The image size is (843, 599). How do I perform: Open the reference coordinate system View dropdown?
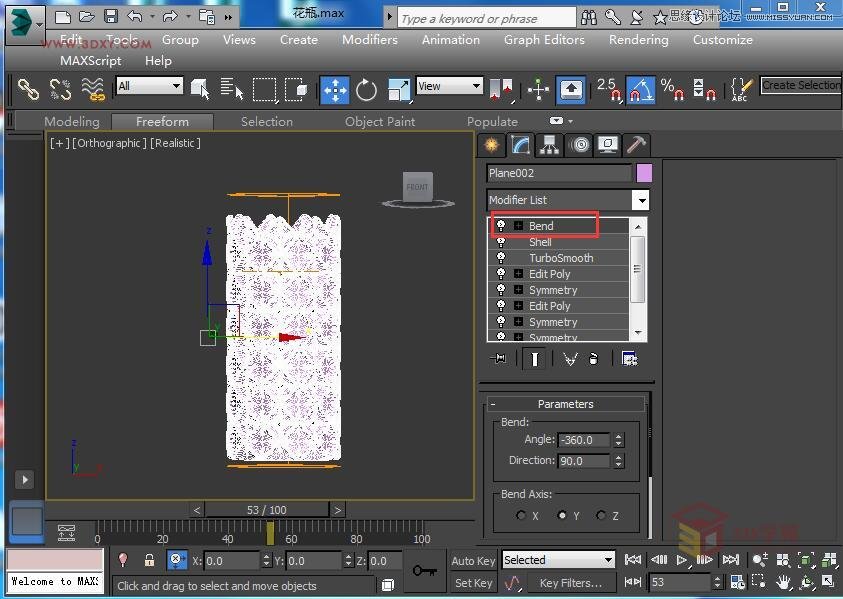(x=449, y=85)
